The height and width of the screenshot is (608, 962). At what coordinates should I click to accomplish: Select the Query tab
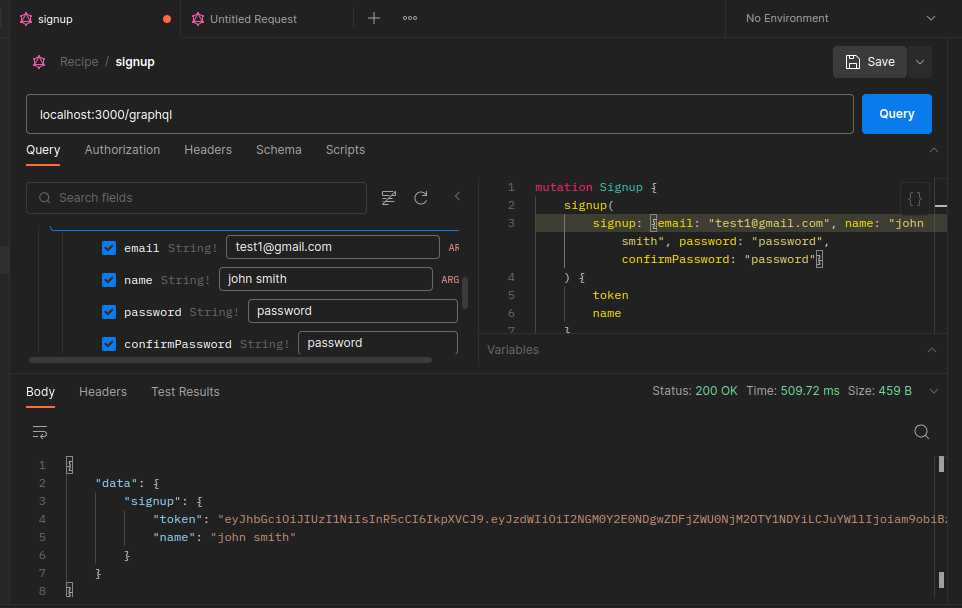point(43,150)
